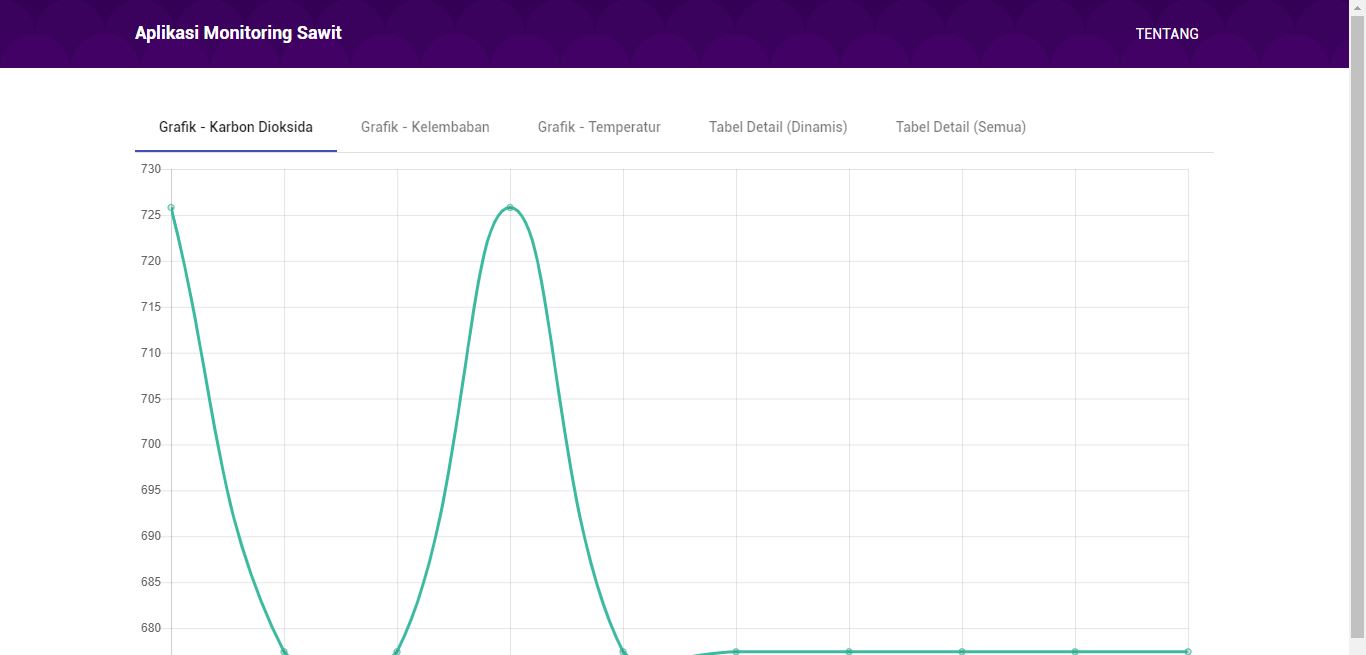Viewport: 1366px width, 655px height.
Task: Click the 700 y-axis label
Action: point(150,444)
